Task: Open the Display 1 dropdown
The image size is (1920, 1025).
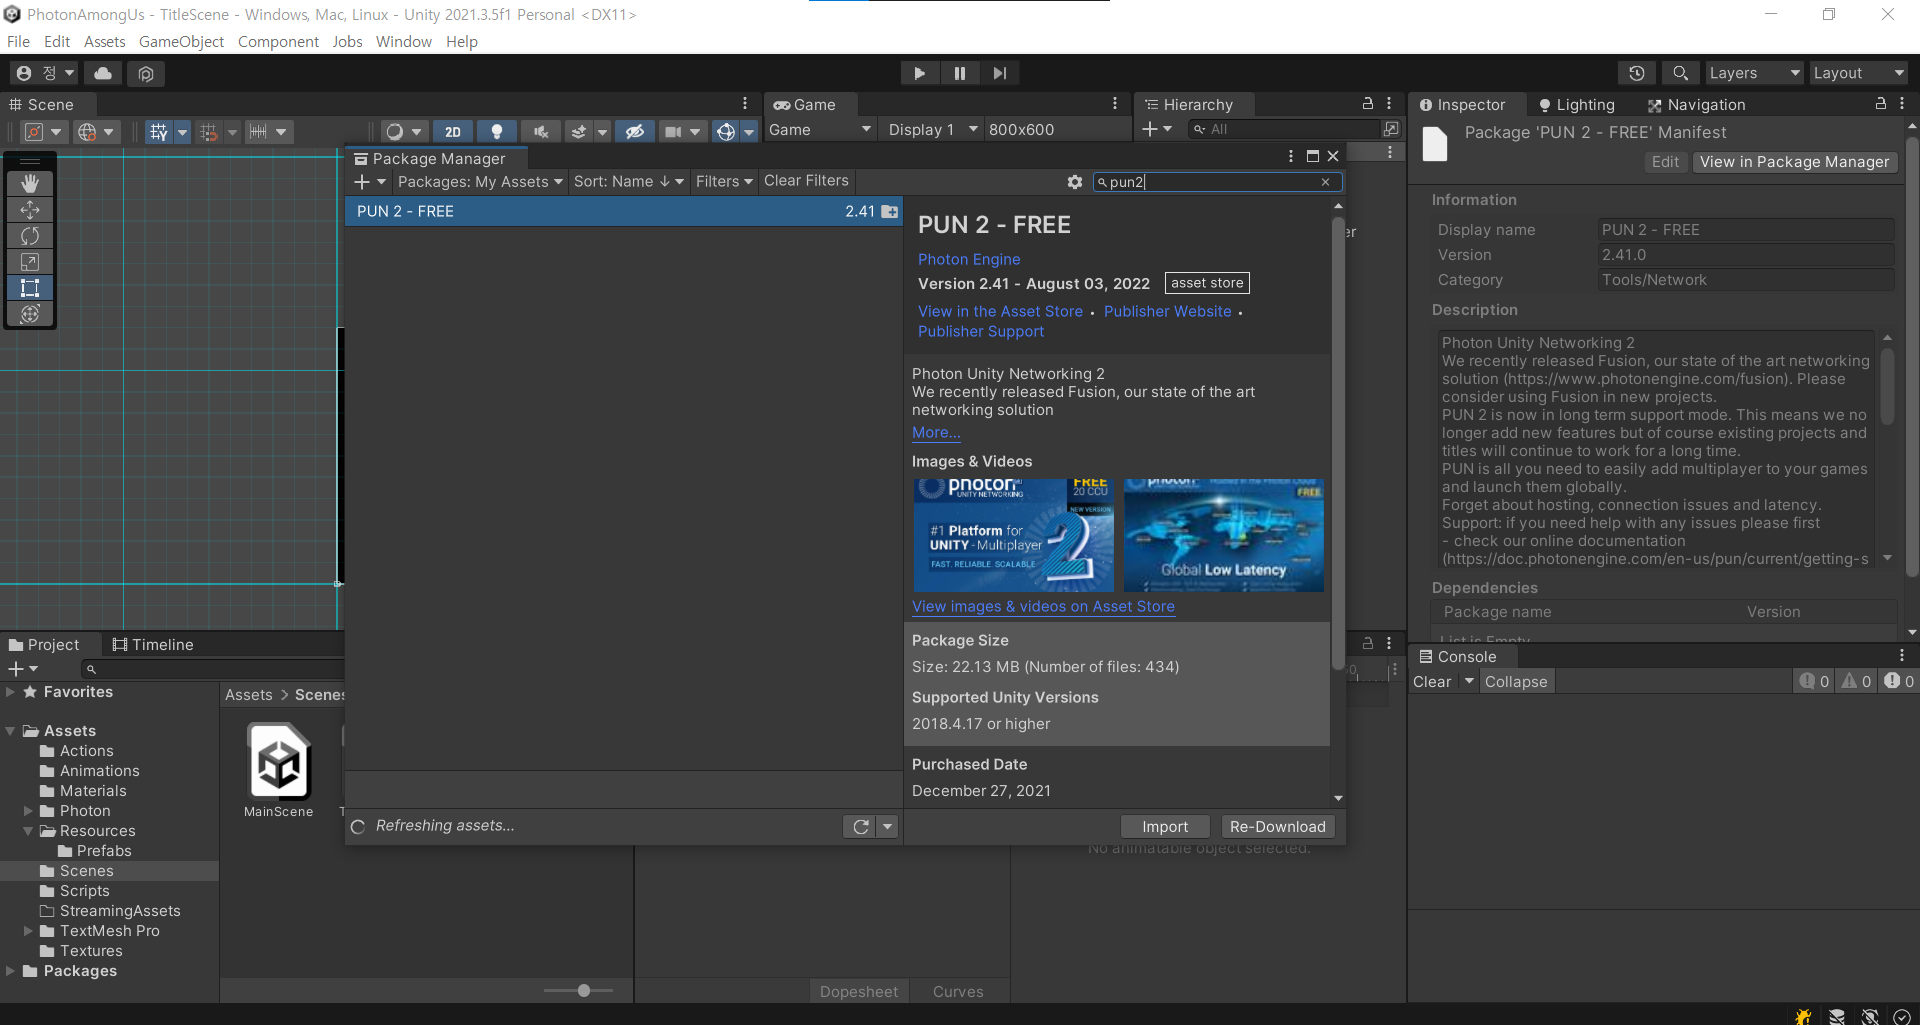Action: click(x=932, y=130)
